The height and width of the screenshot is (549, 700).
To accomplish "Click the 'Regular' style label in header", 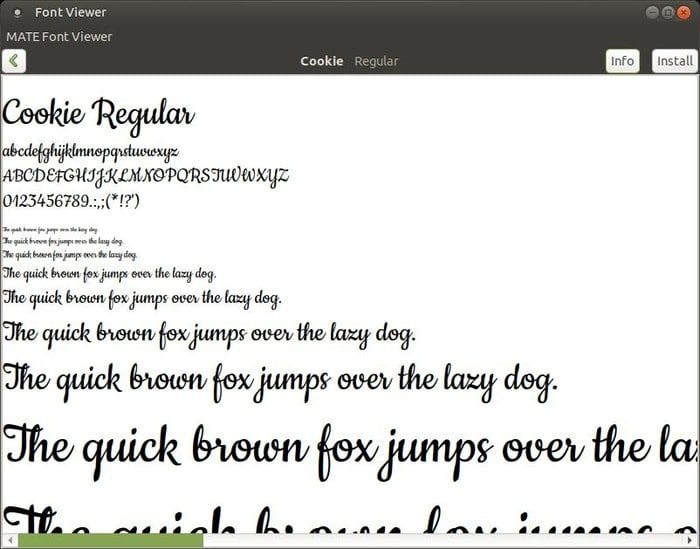I will point(376,61).
